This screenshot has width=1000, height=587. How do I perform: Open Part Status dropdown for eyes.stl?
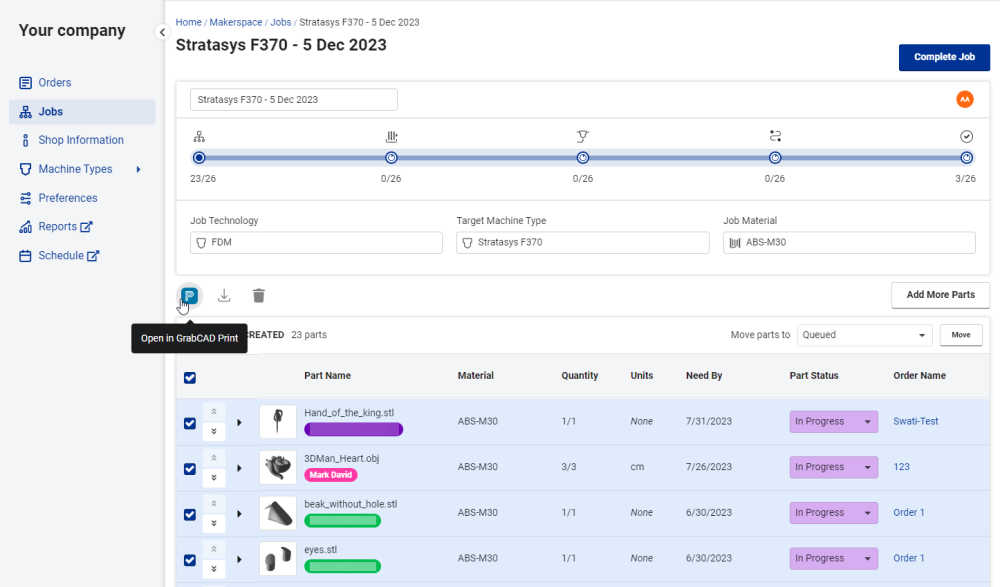(x=834, y=558)
